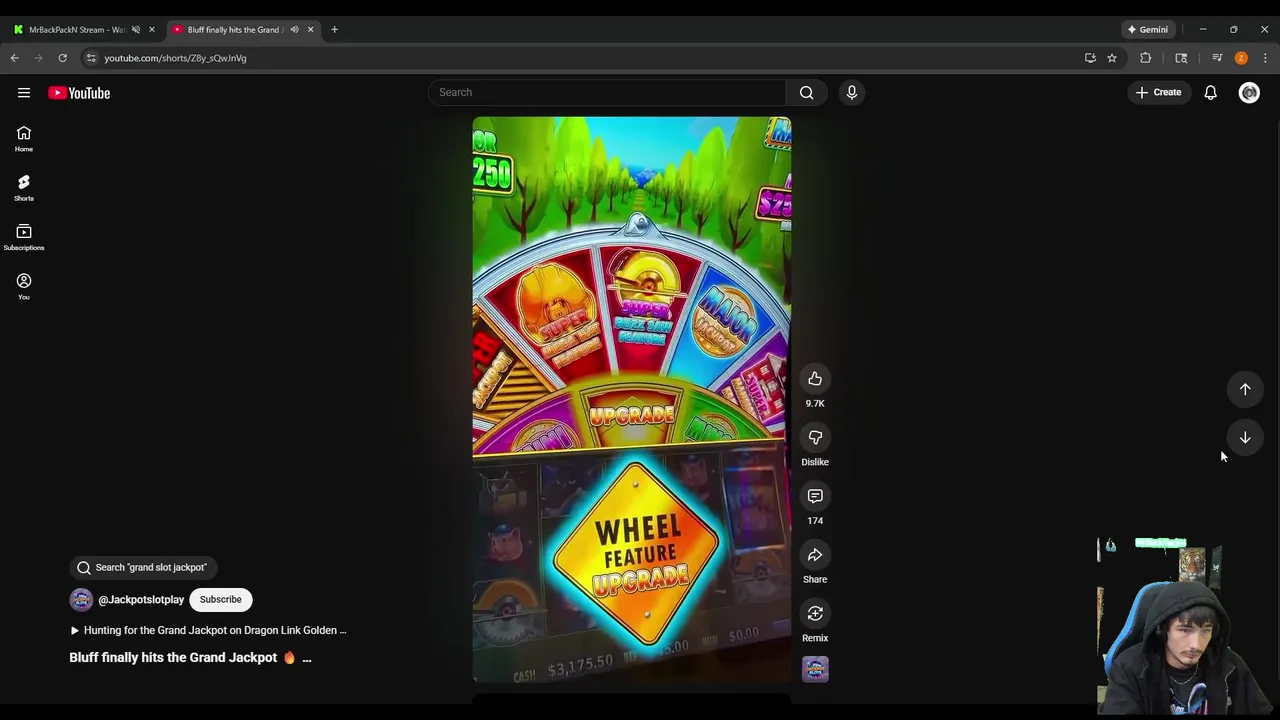Share this Short
The height and width of the screenshot is (720, 1280).
point(815,555)
